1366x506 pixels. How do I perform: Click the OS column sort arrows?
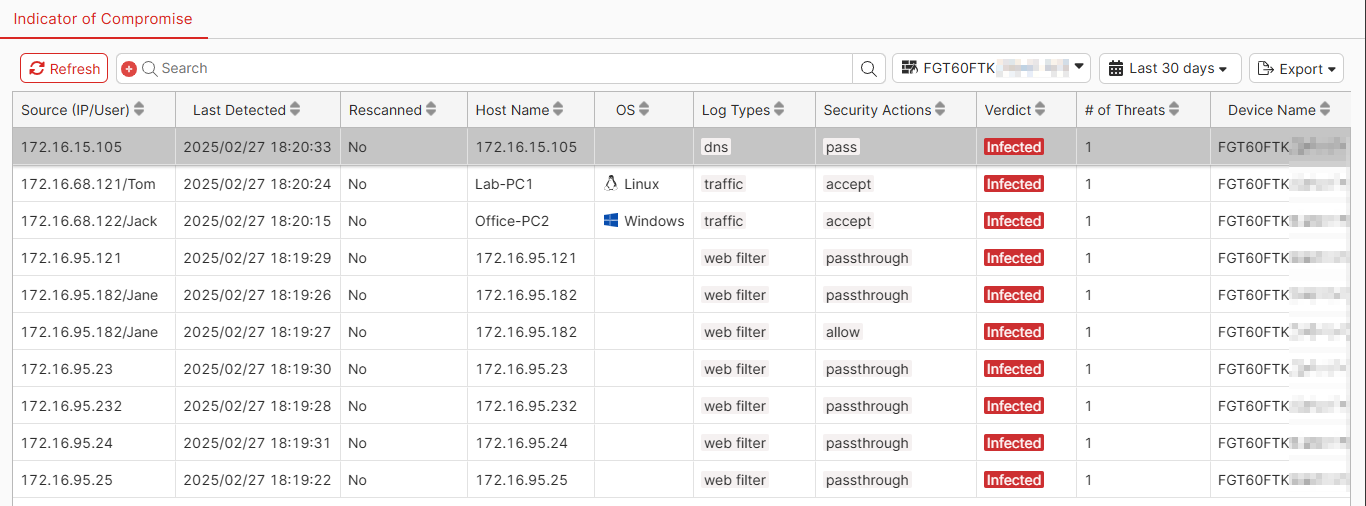(x=644, y=110)
